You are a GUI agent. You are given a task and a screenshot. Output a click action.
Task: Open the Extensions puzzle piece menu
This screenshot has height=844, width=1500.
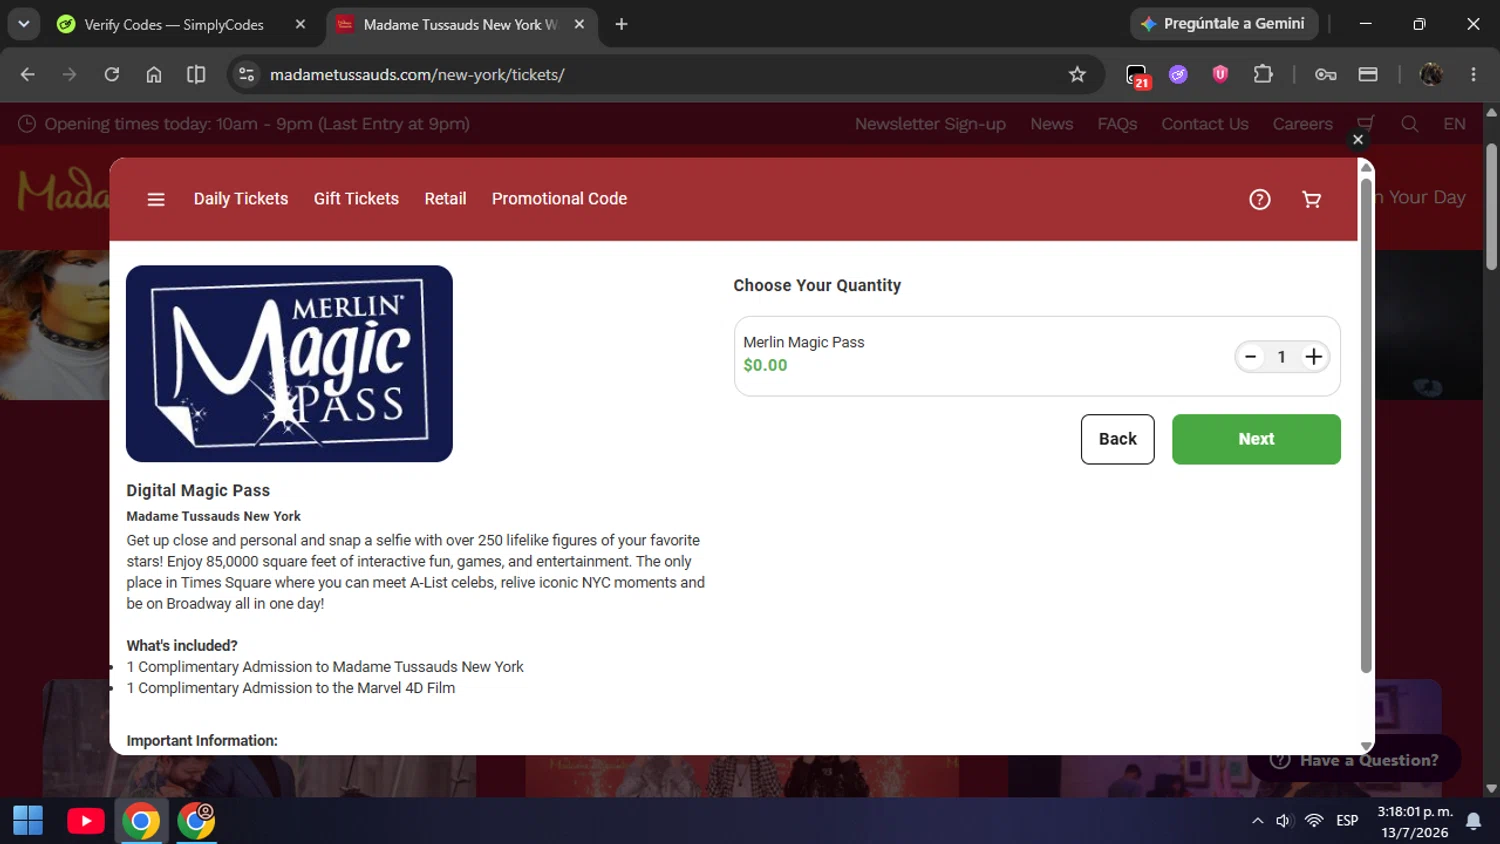click(1263, 74)
